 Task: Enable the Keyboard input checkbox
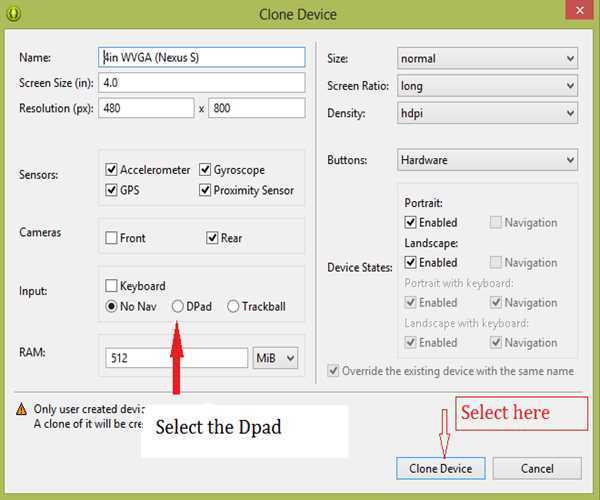pos(112,286)
